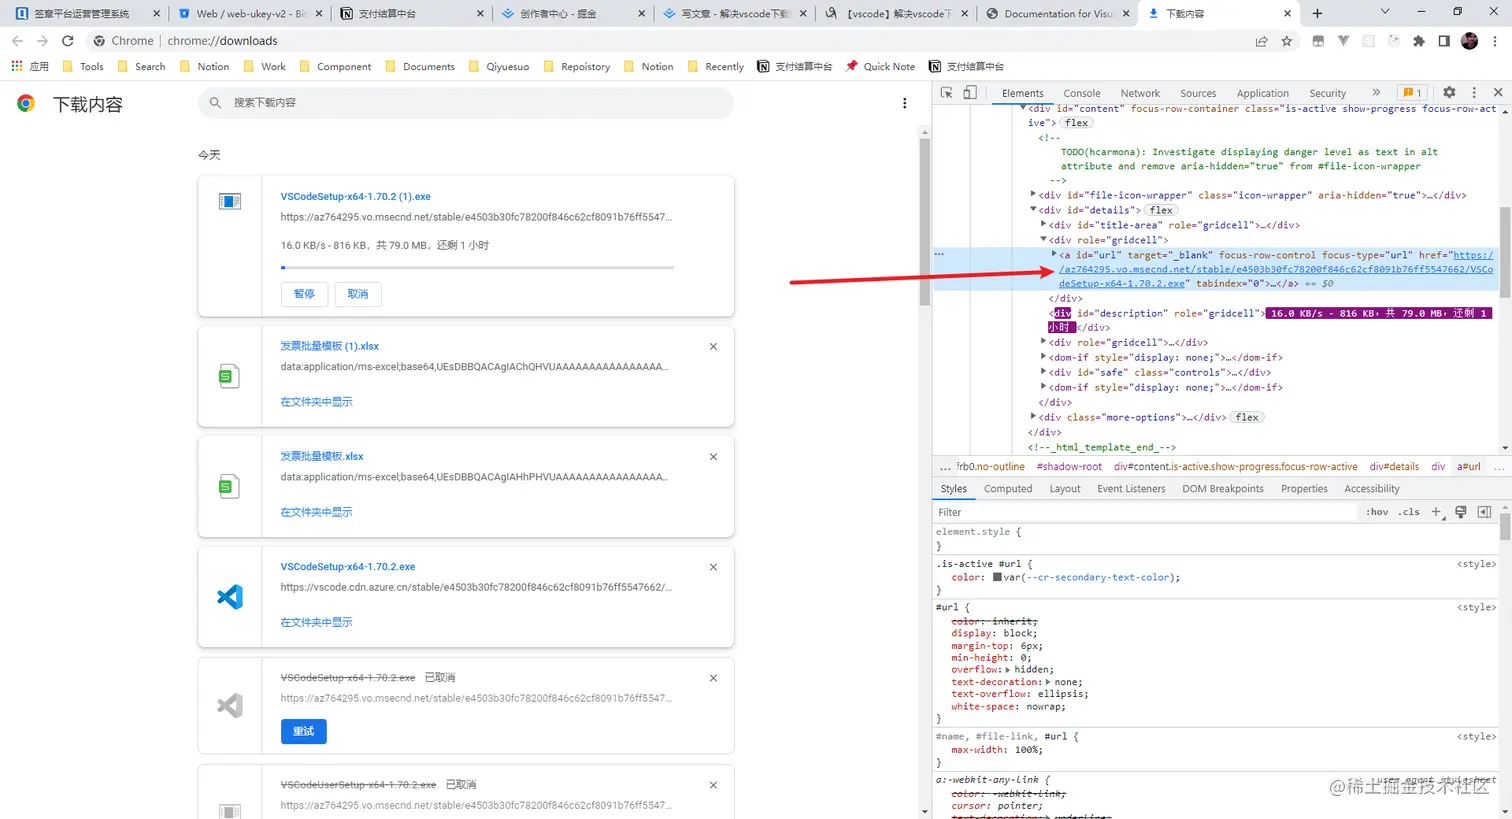Expand the title-area div node
The width and height of the screenshot is (1512, 819).
click(x=1044, y=225)
